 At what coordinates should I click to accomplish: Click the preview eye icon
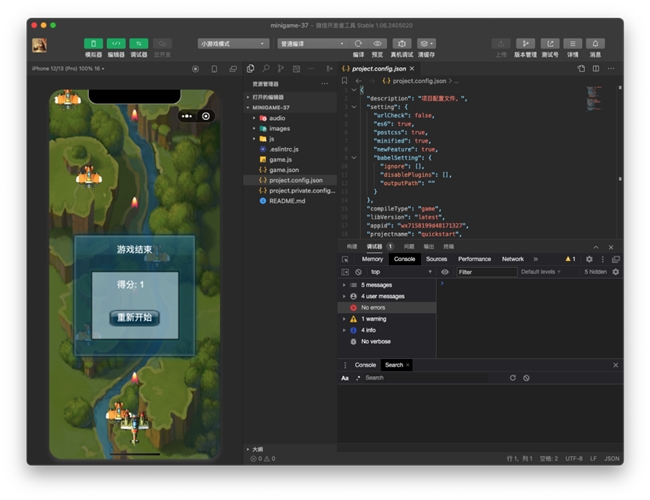pos(377,44)
